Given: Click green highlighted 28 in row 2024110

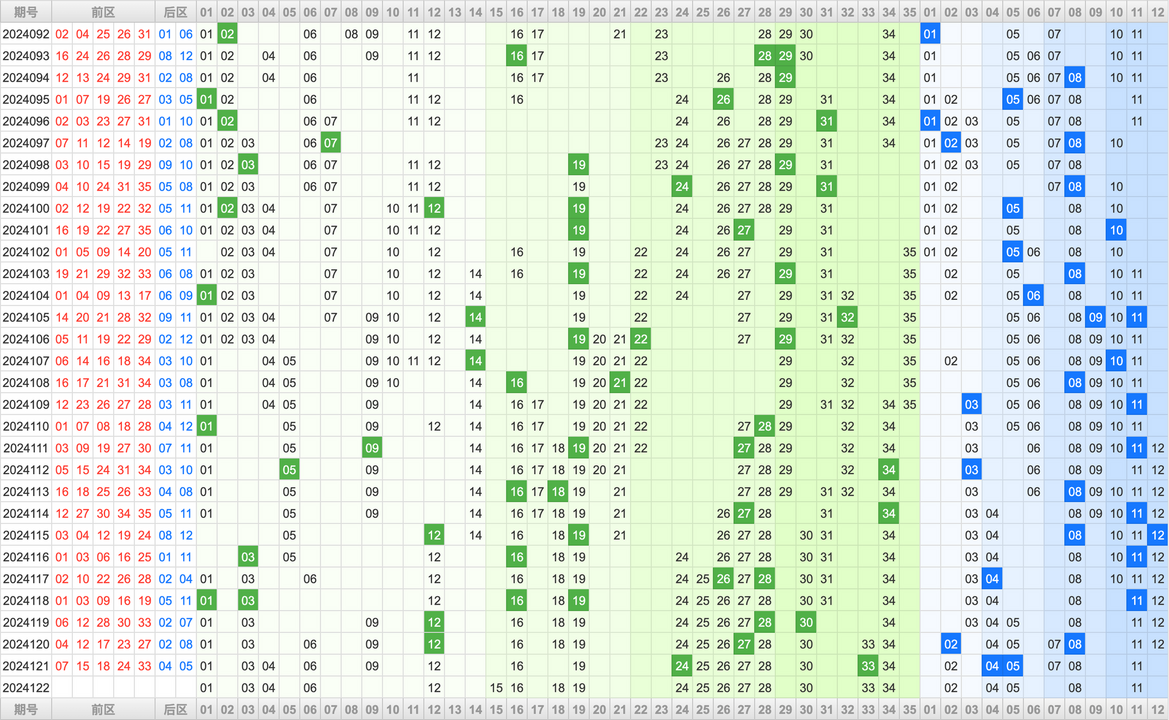Looking at the screenshot, I should (x=765, y=426).
